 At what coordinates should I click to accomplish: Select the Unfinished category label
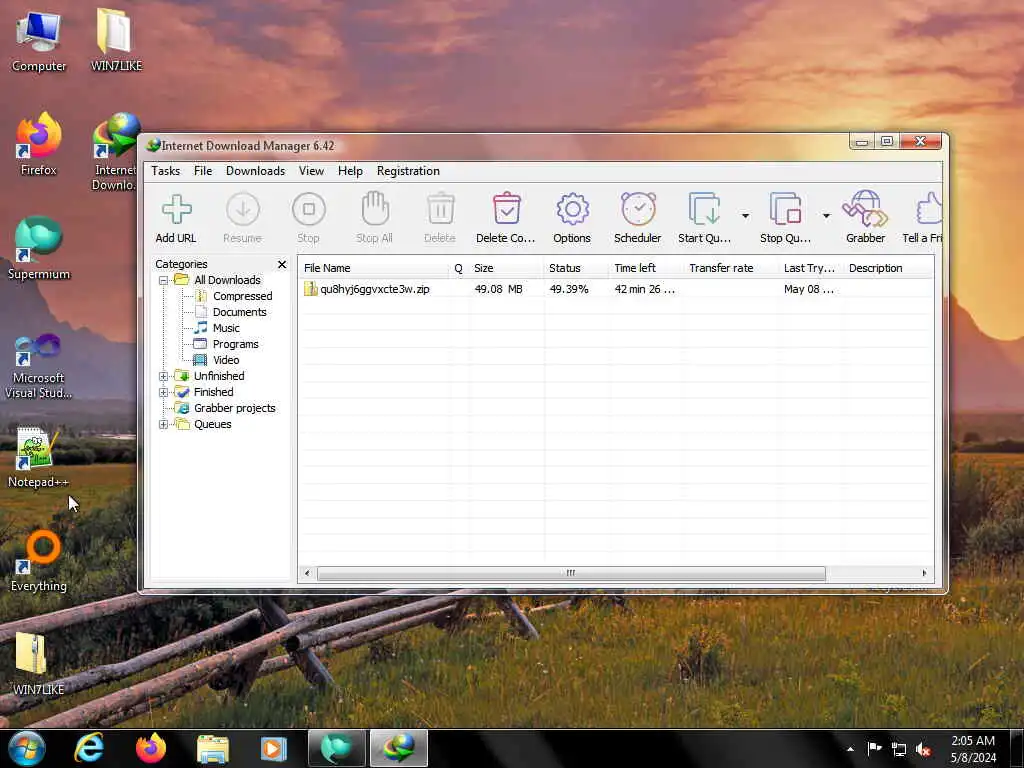[219, 376]
